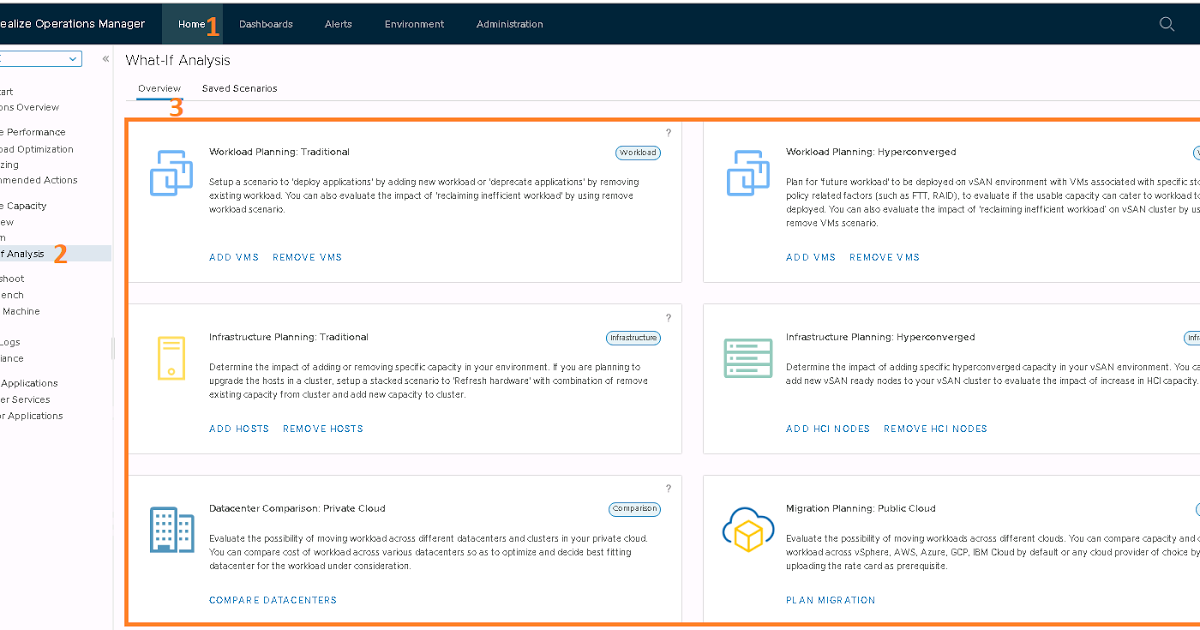Click the Workload Planning: Traditional icon

click(170, 171)
